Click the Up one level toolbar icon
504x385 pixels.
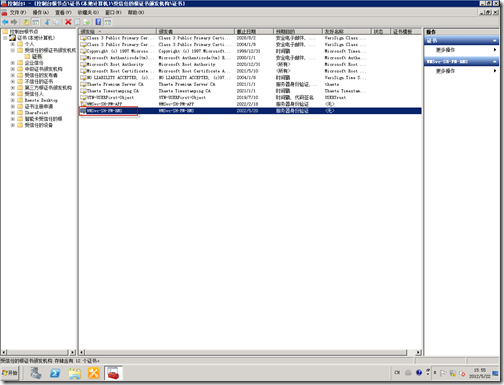[x=26, y=22]
